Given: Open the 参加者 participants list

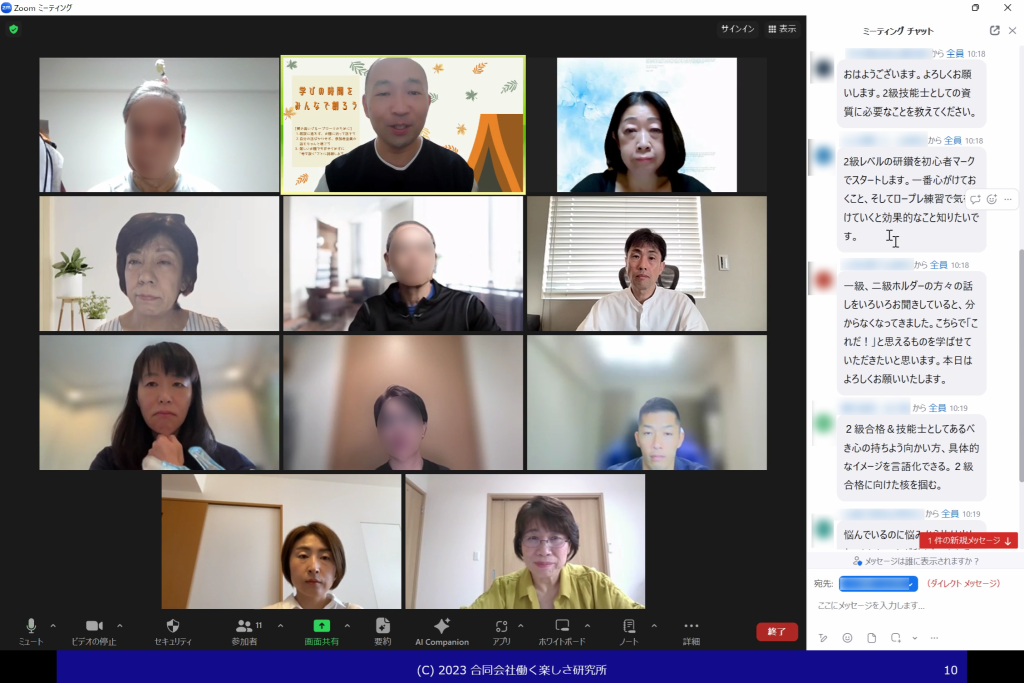Looking at the screenshot, I should (x=244, y=630).
